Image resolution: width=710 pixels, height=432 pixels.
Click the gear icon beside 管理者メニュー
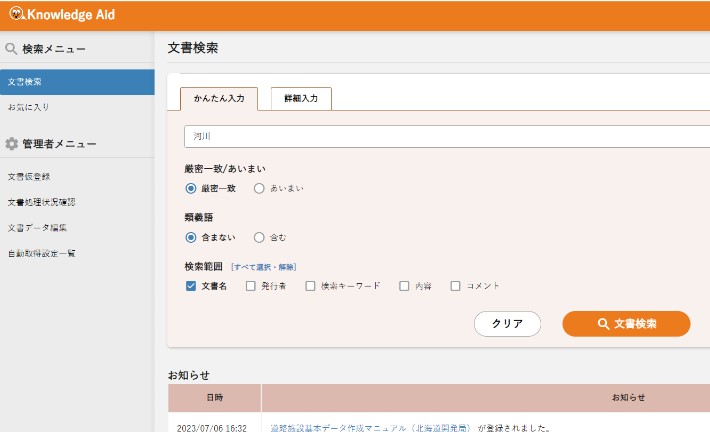12,144
